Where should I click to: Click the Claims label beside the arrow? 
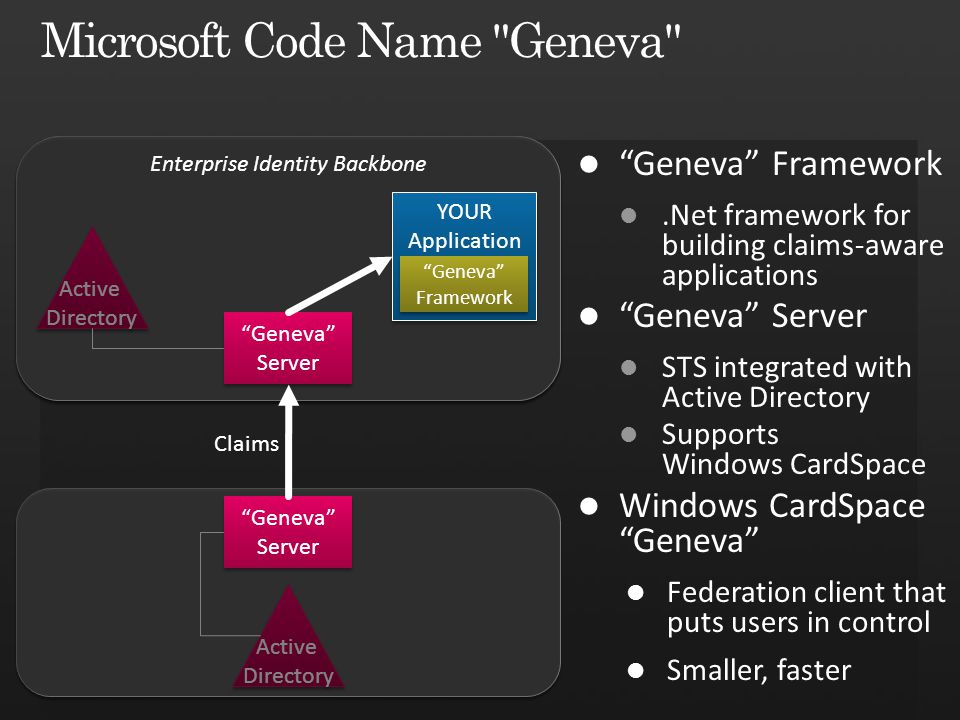[x=246, y=443]
